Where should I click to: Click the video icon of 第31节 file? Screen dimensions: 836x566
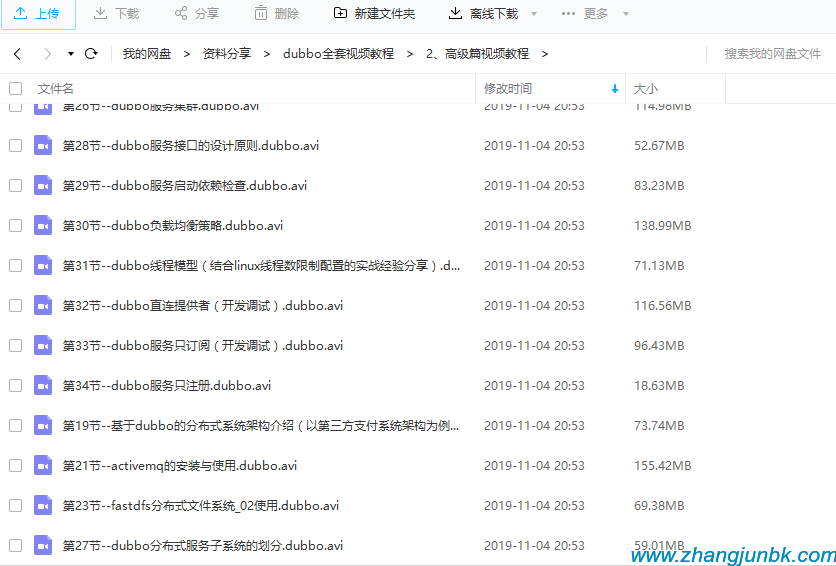tap(43, 265)
